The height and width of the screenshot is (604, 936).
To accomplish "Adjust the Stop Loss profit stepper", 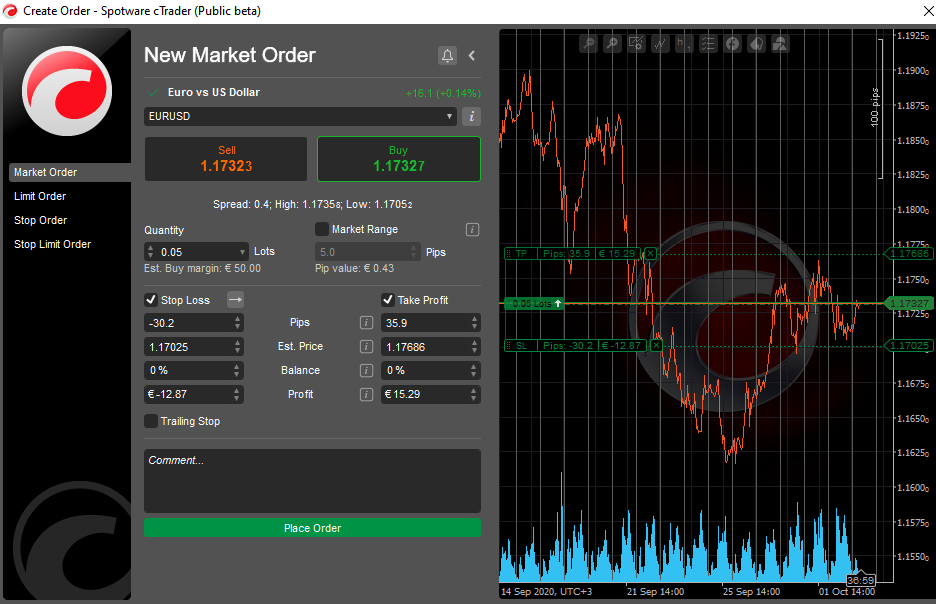I will pos(237,395).
